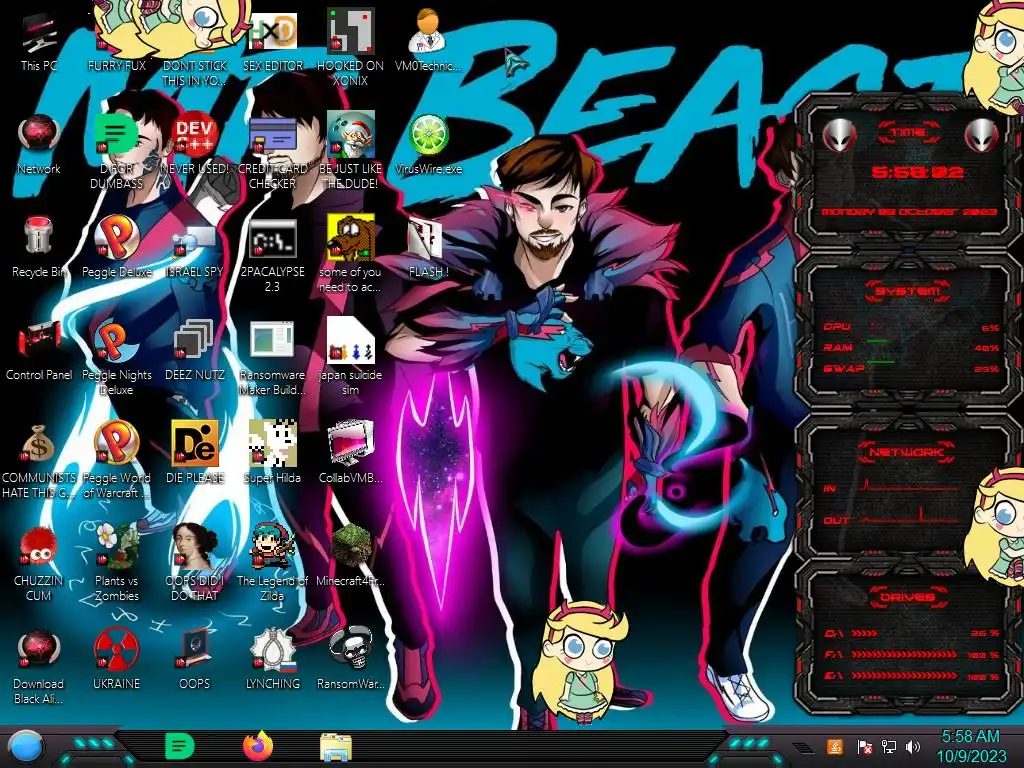Image resolution: width=1024 pixels, height=768 pixels.
Task: Click the CPU label in System gadget
Action: (837, 327)
